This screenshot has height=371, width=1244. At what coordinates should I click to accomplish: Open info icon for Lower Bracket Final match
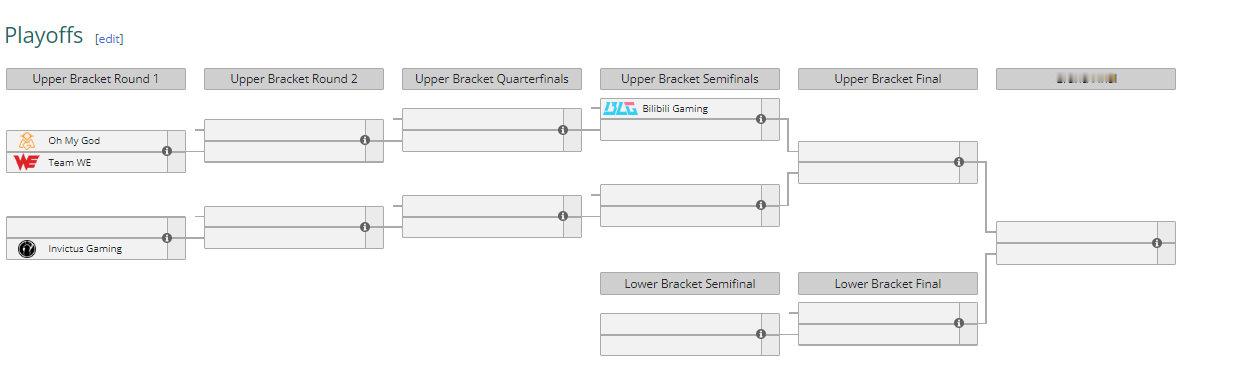pyautogui.click(x=959, y=323)
